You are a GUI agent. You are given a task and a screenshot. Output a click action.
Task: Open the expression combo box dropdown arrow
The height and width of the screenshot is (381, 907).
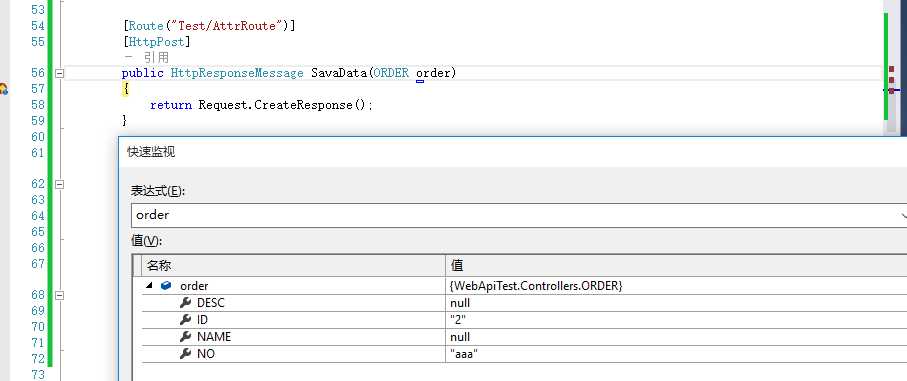(x=902, y=215)
